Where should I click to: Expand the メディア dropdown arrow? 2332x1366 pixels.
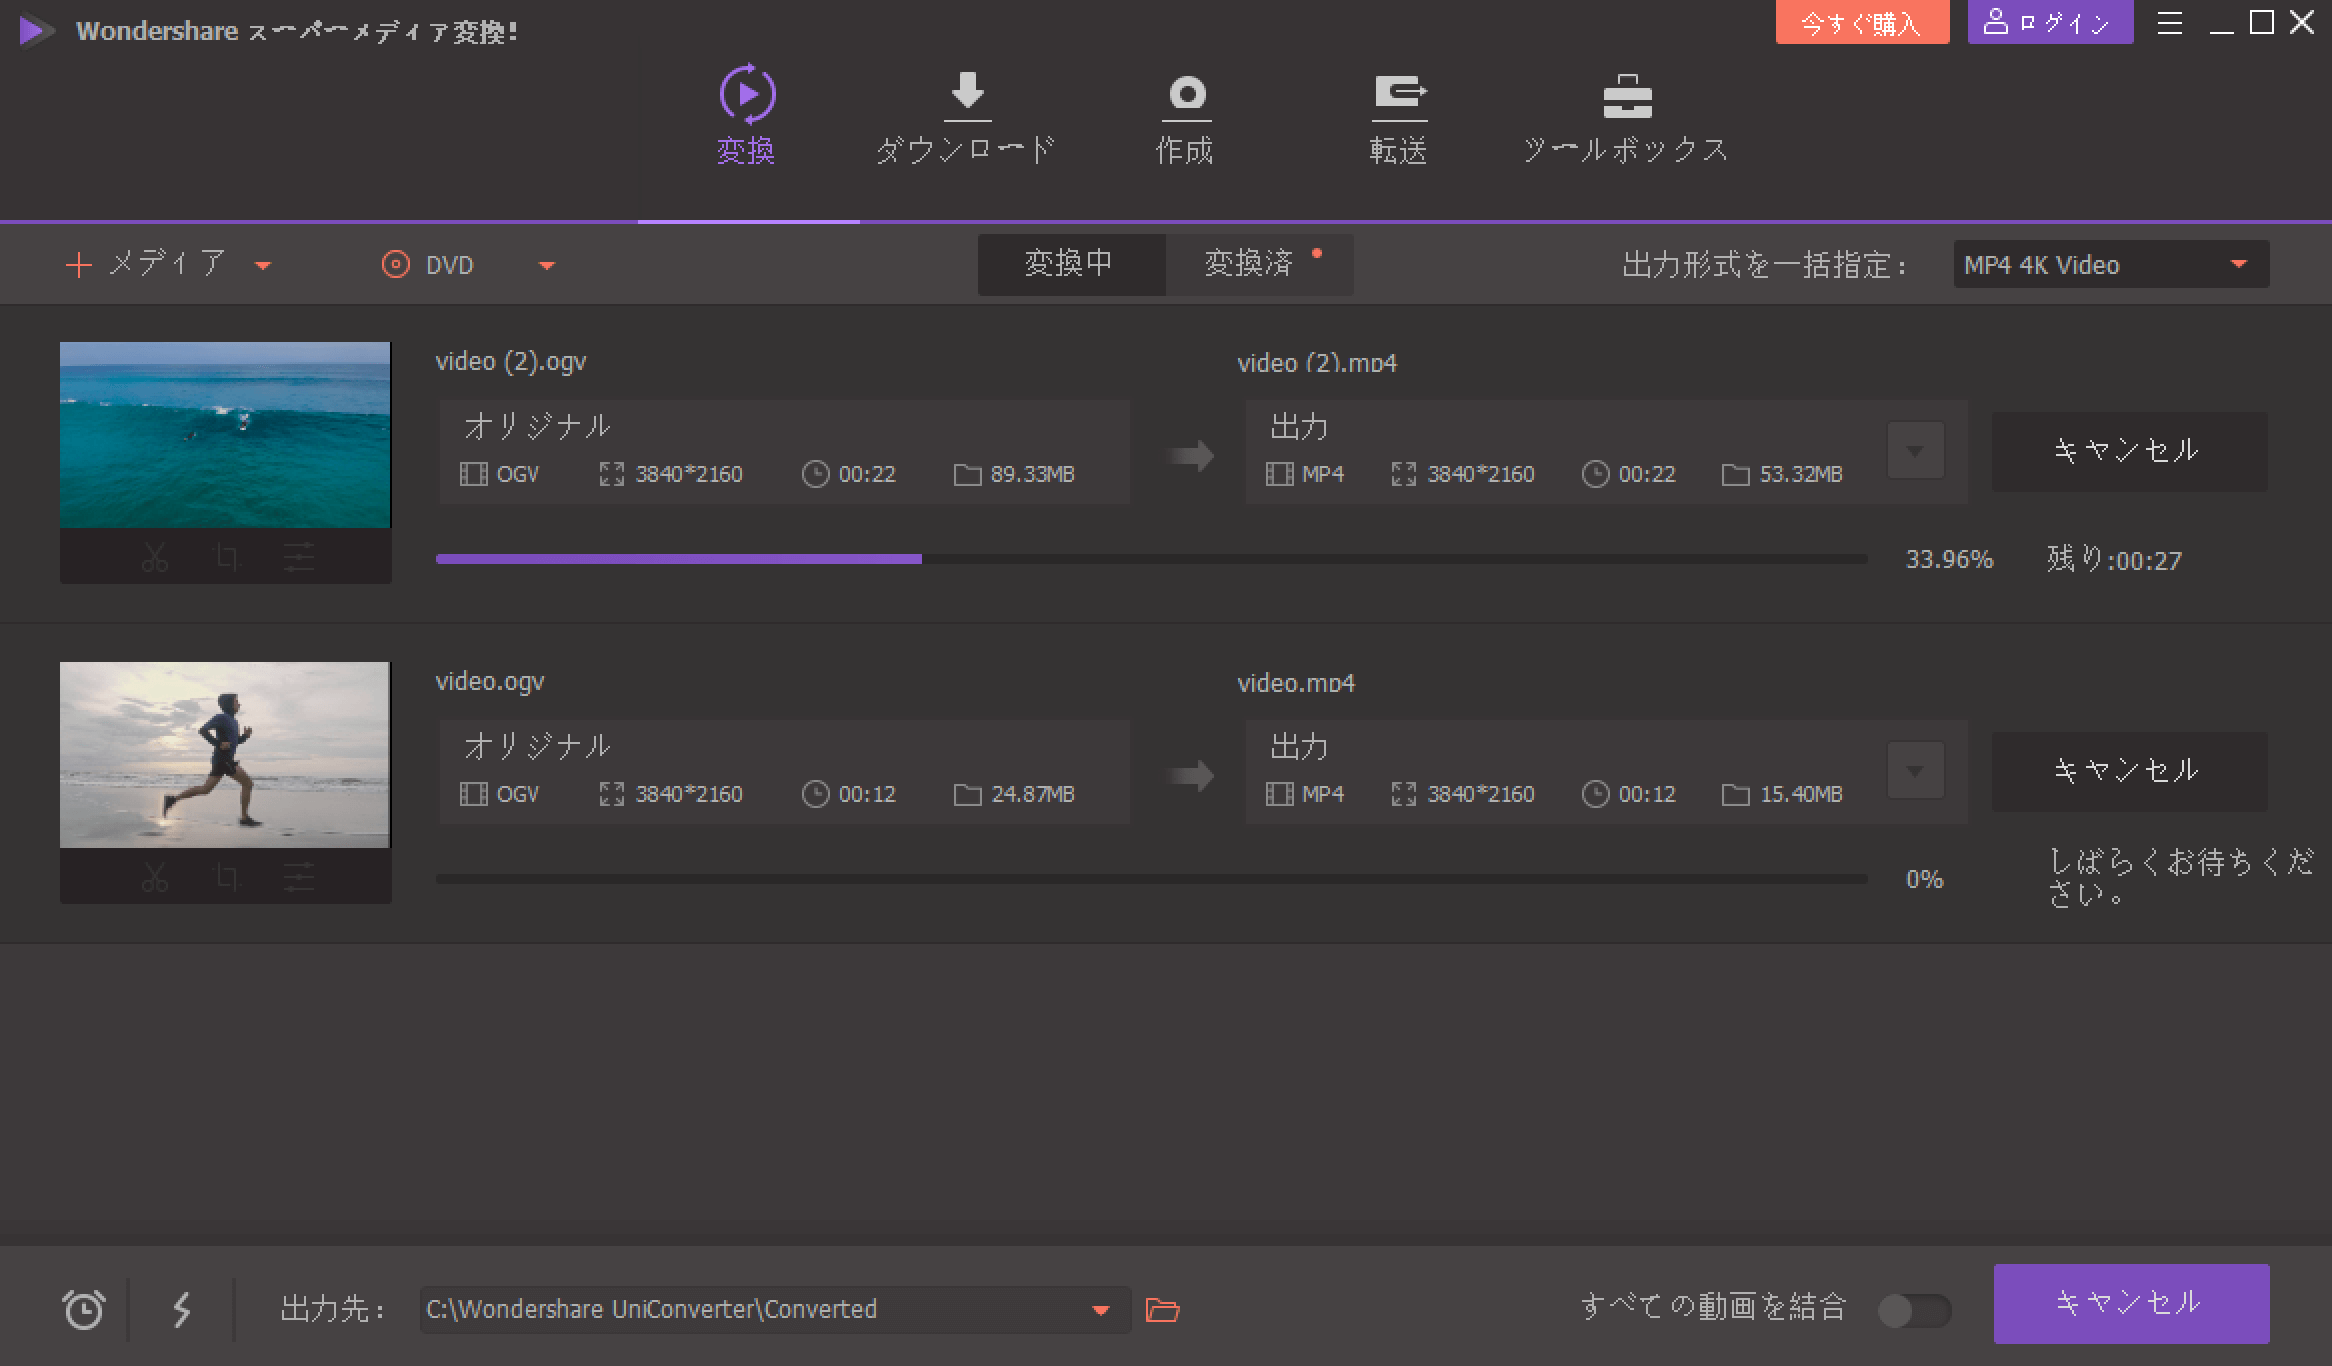pos(263,266)
